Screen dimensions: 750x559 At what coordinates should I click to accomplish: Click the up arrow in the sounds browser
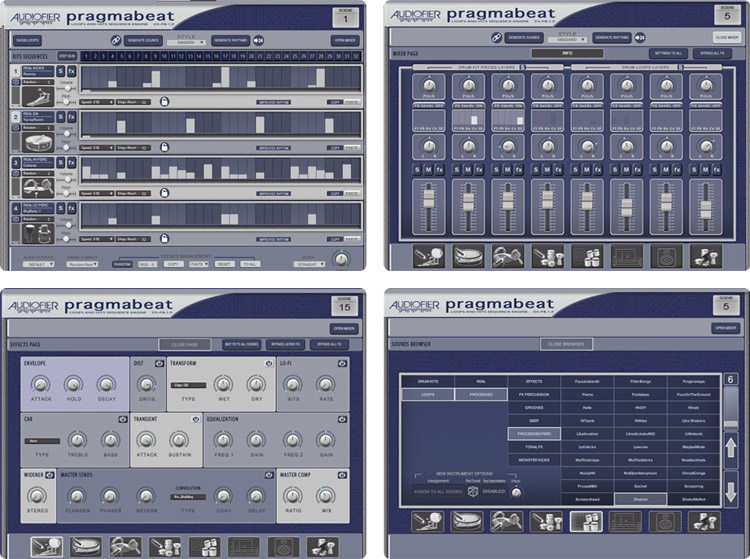731,449
